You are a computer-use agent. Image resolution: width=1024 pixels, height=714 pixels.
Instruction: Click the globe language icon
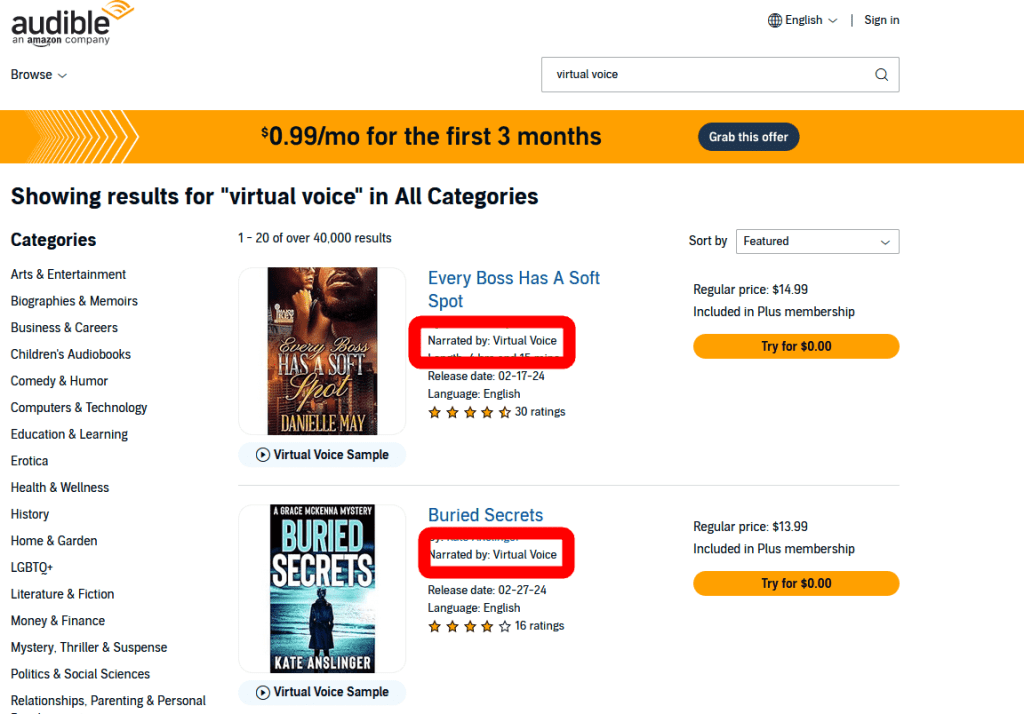coord(775,20)
